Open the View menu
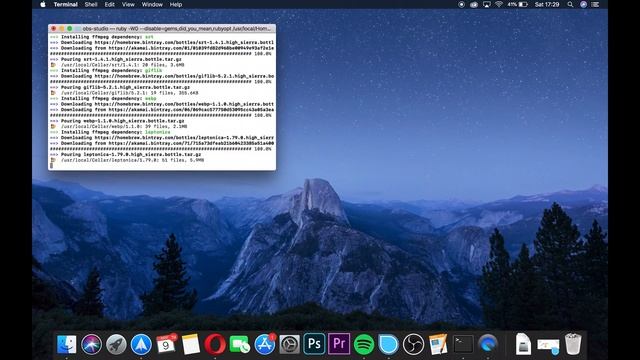Image resolution: width=640 pixels, height=360 pixels. pos(128,4)
